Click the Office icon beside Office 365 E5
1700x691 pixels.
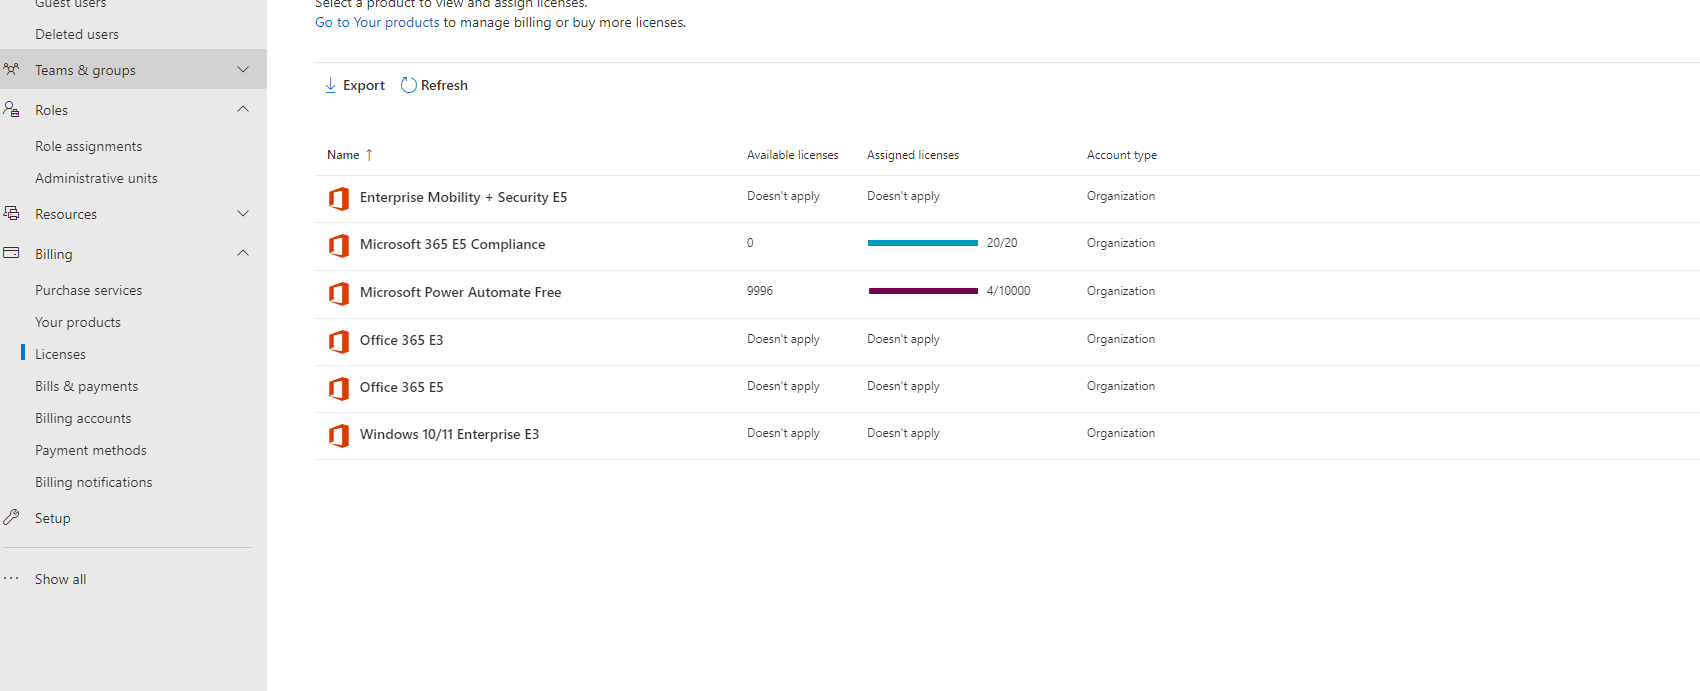pos(339,388)
